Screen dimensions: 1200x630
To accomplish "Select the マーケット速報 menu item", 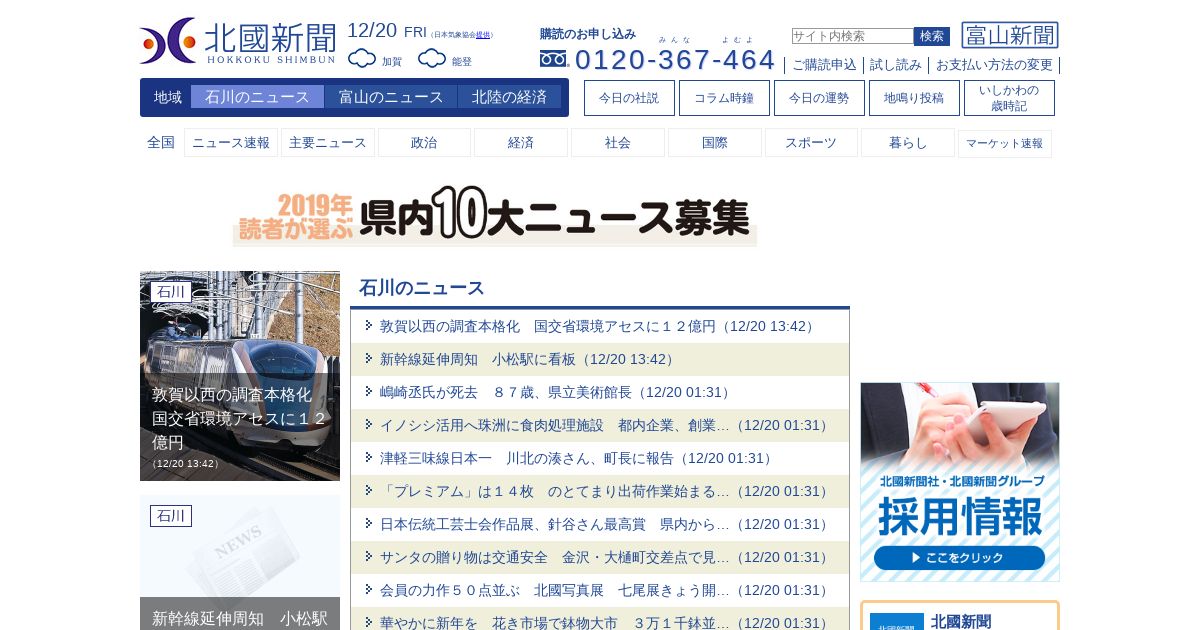I will pos(1005,143).
